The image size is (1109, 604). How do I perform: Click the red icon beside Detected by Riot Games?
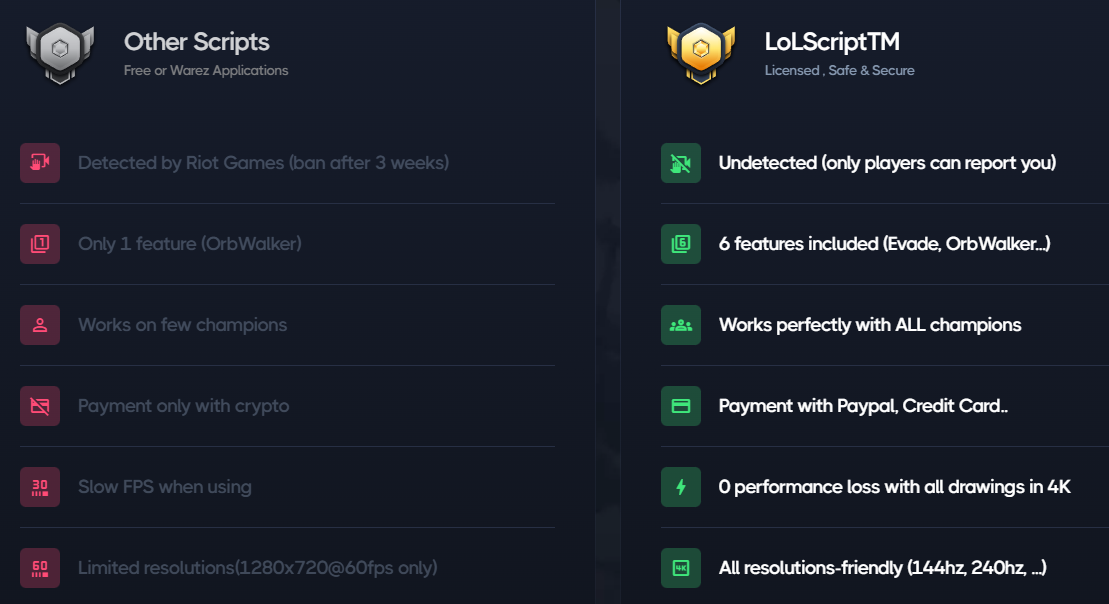click(40, 163)
